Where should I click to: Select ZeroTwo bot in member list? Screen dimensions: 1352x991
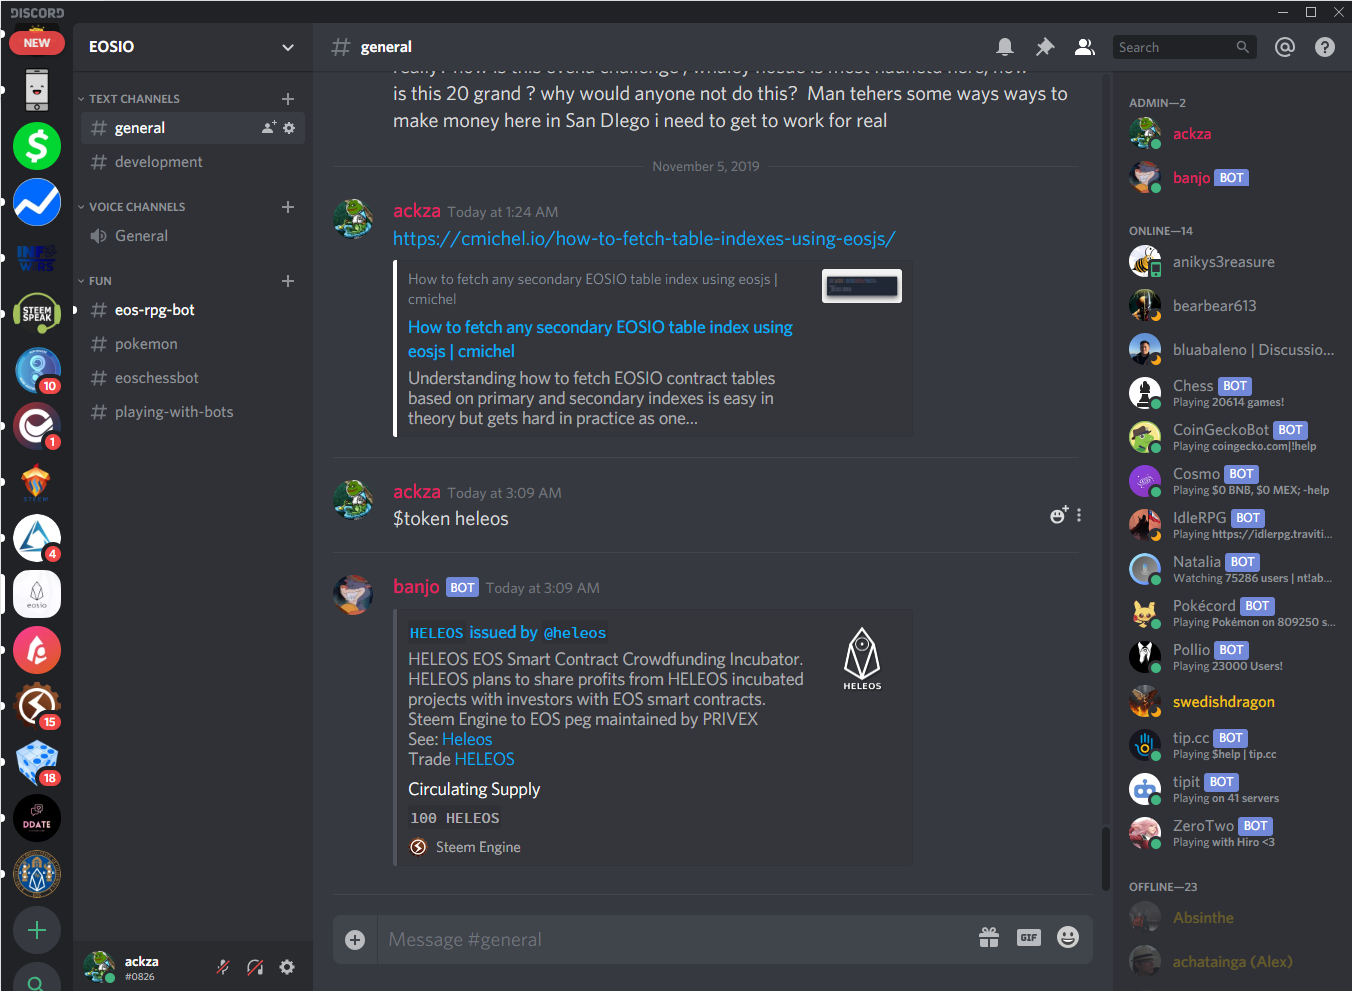1234,833
